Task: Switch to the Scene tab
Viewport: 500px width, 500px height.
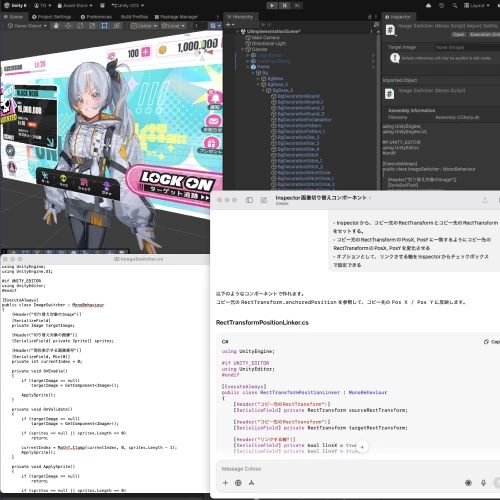Action: pyautogui.click(x=13, y=17)
